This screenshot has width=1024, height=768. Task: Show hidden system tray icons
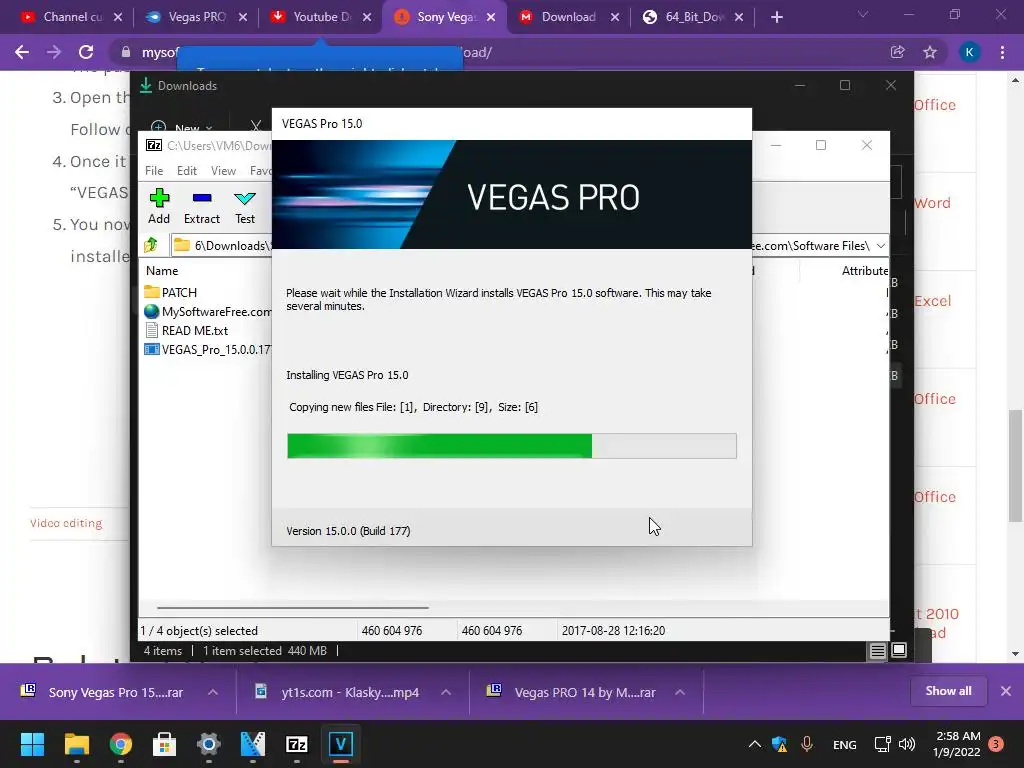pos(754,744)
